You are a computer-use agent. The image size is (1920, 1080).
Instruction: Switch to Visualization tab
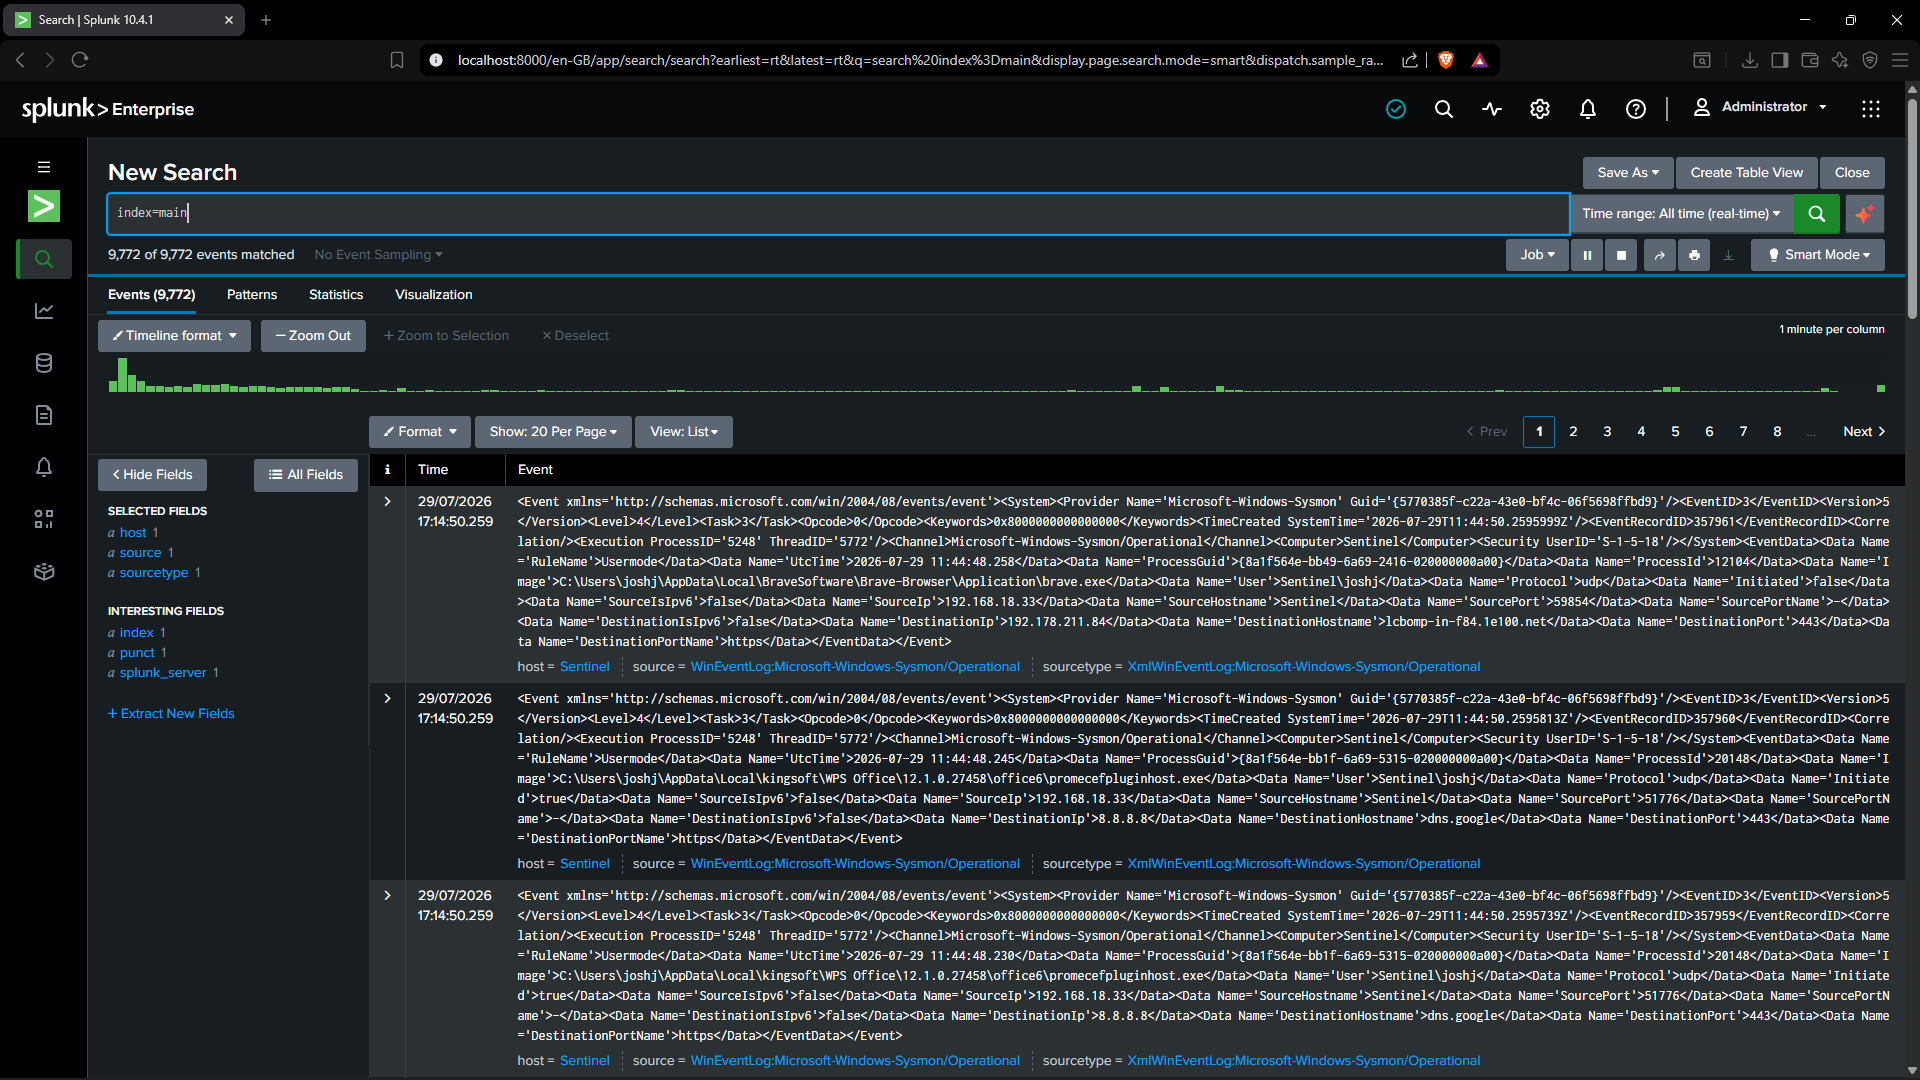click(434, 295)
